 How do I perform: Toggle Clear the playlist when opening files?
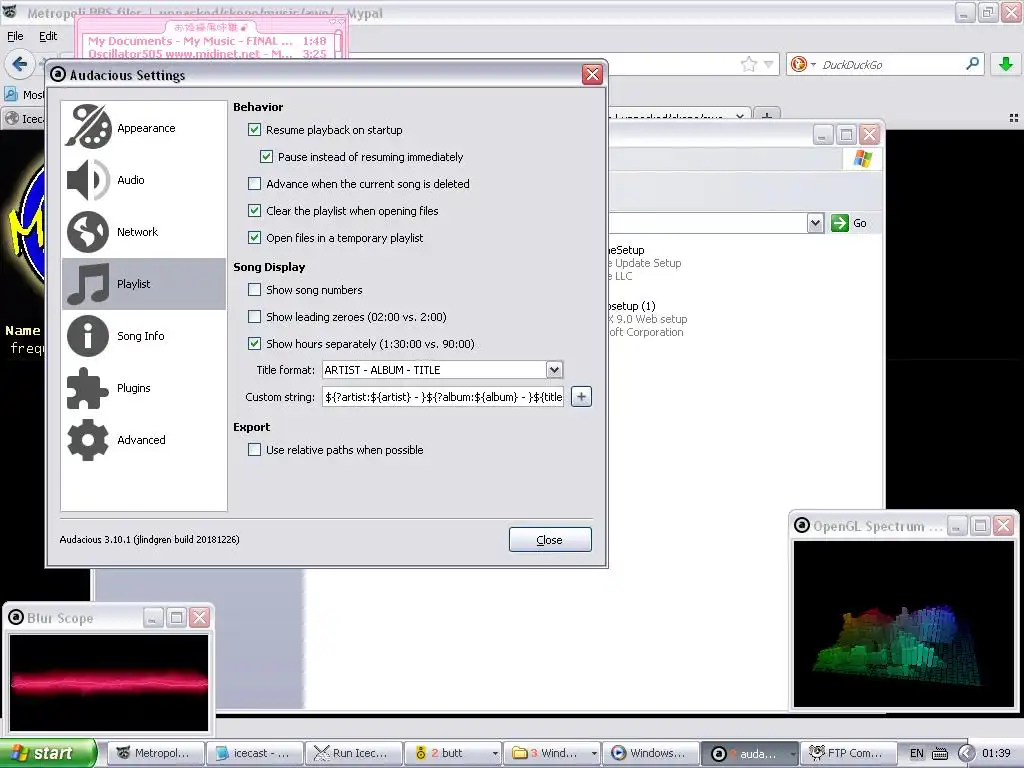point(255,211)
